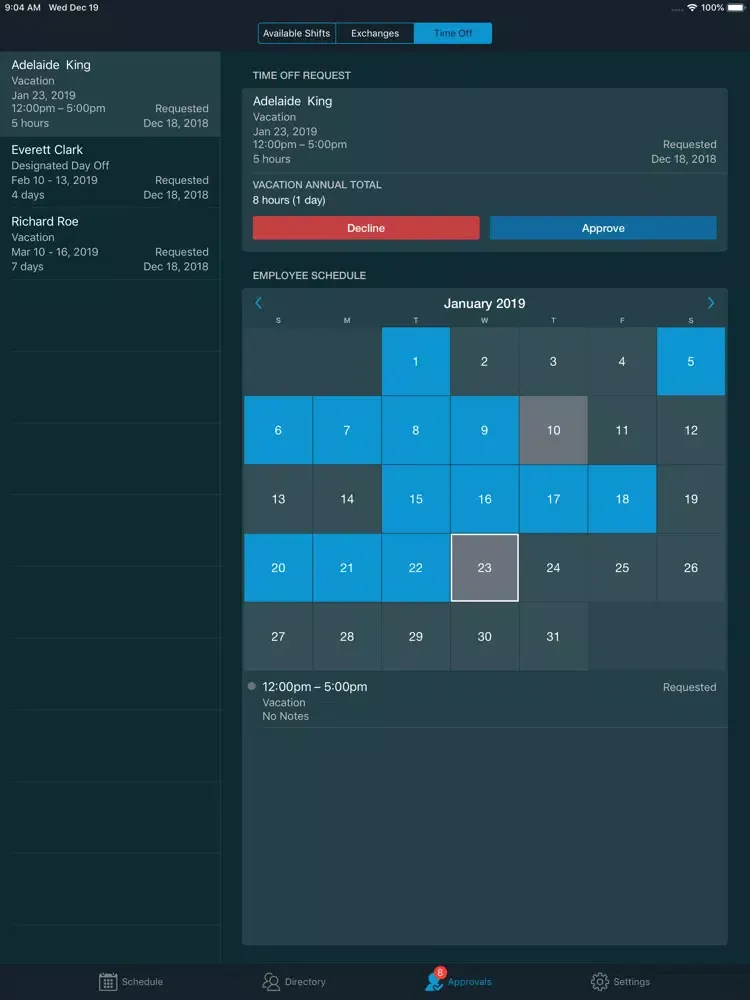Select the Time Off segment
Image resolution: width=750 pixels, height=1000 pixels.
click(x=453, y=33)
